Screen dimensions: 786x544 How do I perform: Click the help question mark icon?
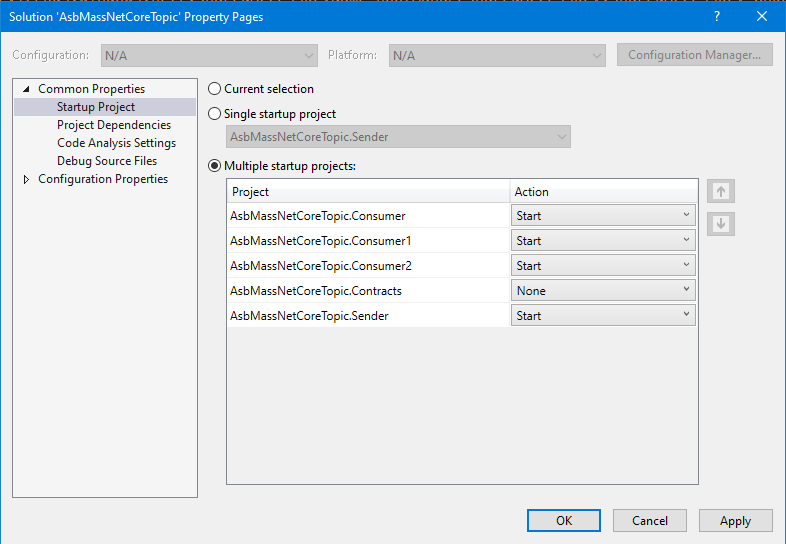point(716,17)
